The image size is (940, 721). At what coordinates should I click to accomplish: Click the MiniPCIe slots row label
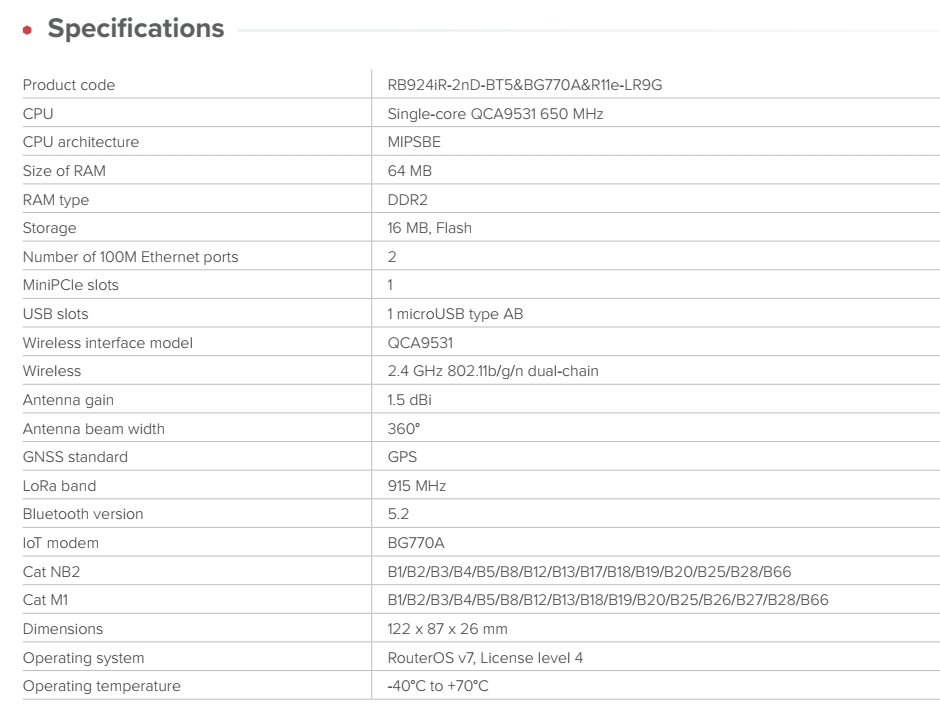tap(70, 285)
